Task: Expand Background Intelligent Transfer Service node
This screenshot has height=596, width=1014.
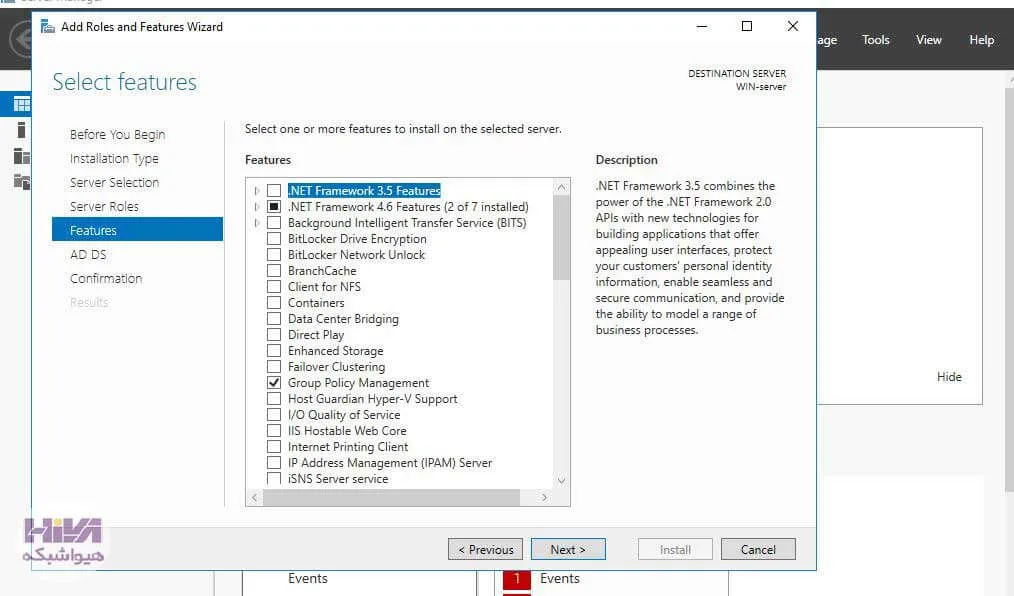Action: coord(257,223)
